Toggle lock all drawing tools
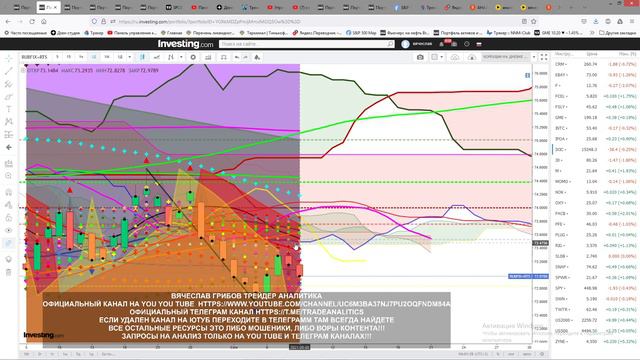This screenshot has height=360, width=640. [9, 218]
